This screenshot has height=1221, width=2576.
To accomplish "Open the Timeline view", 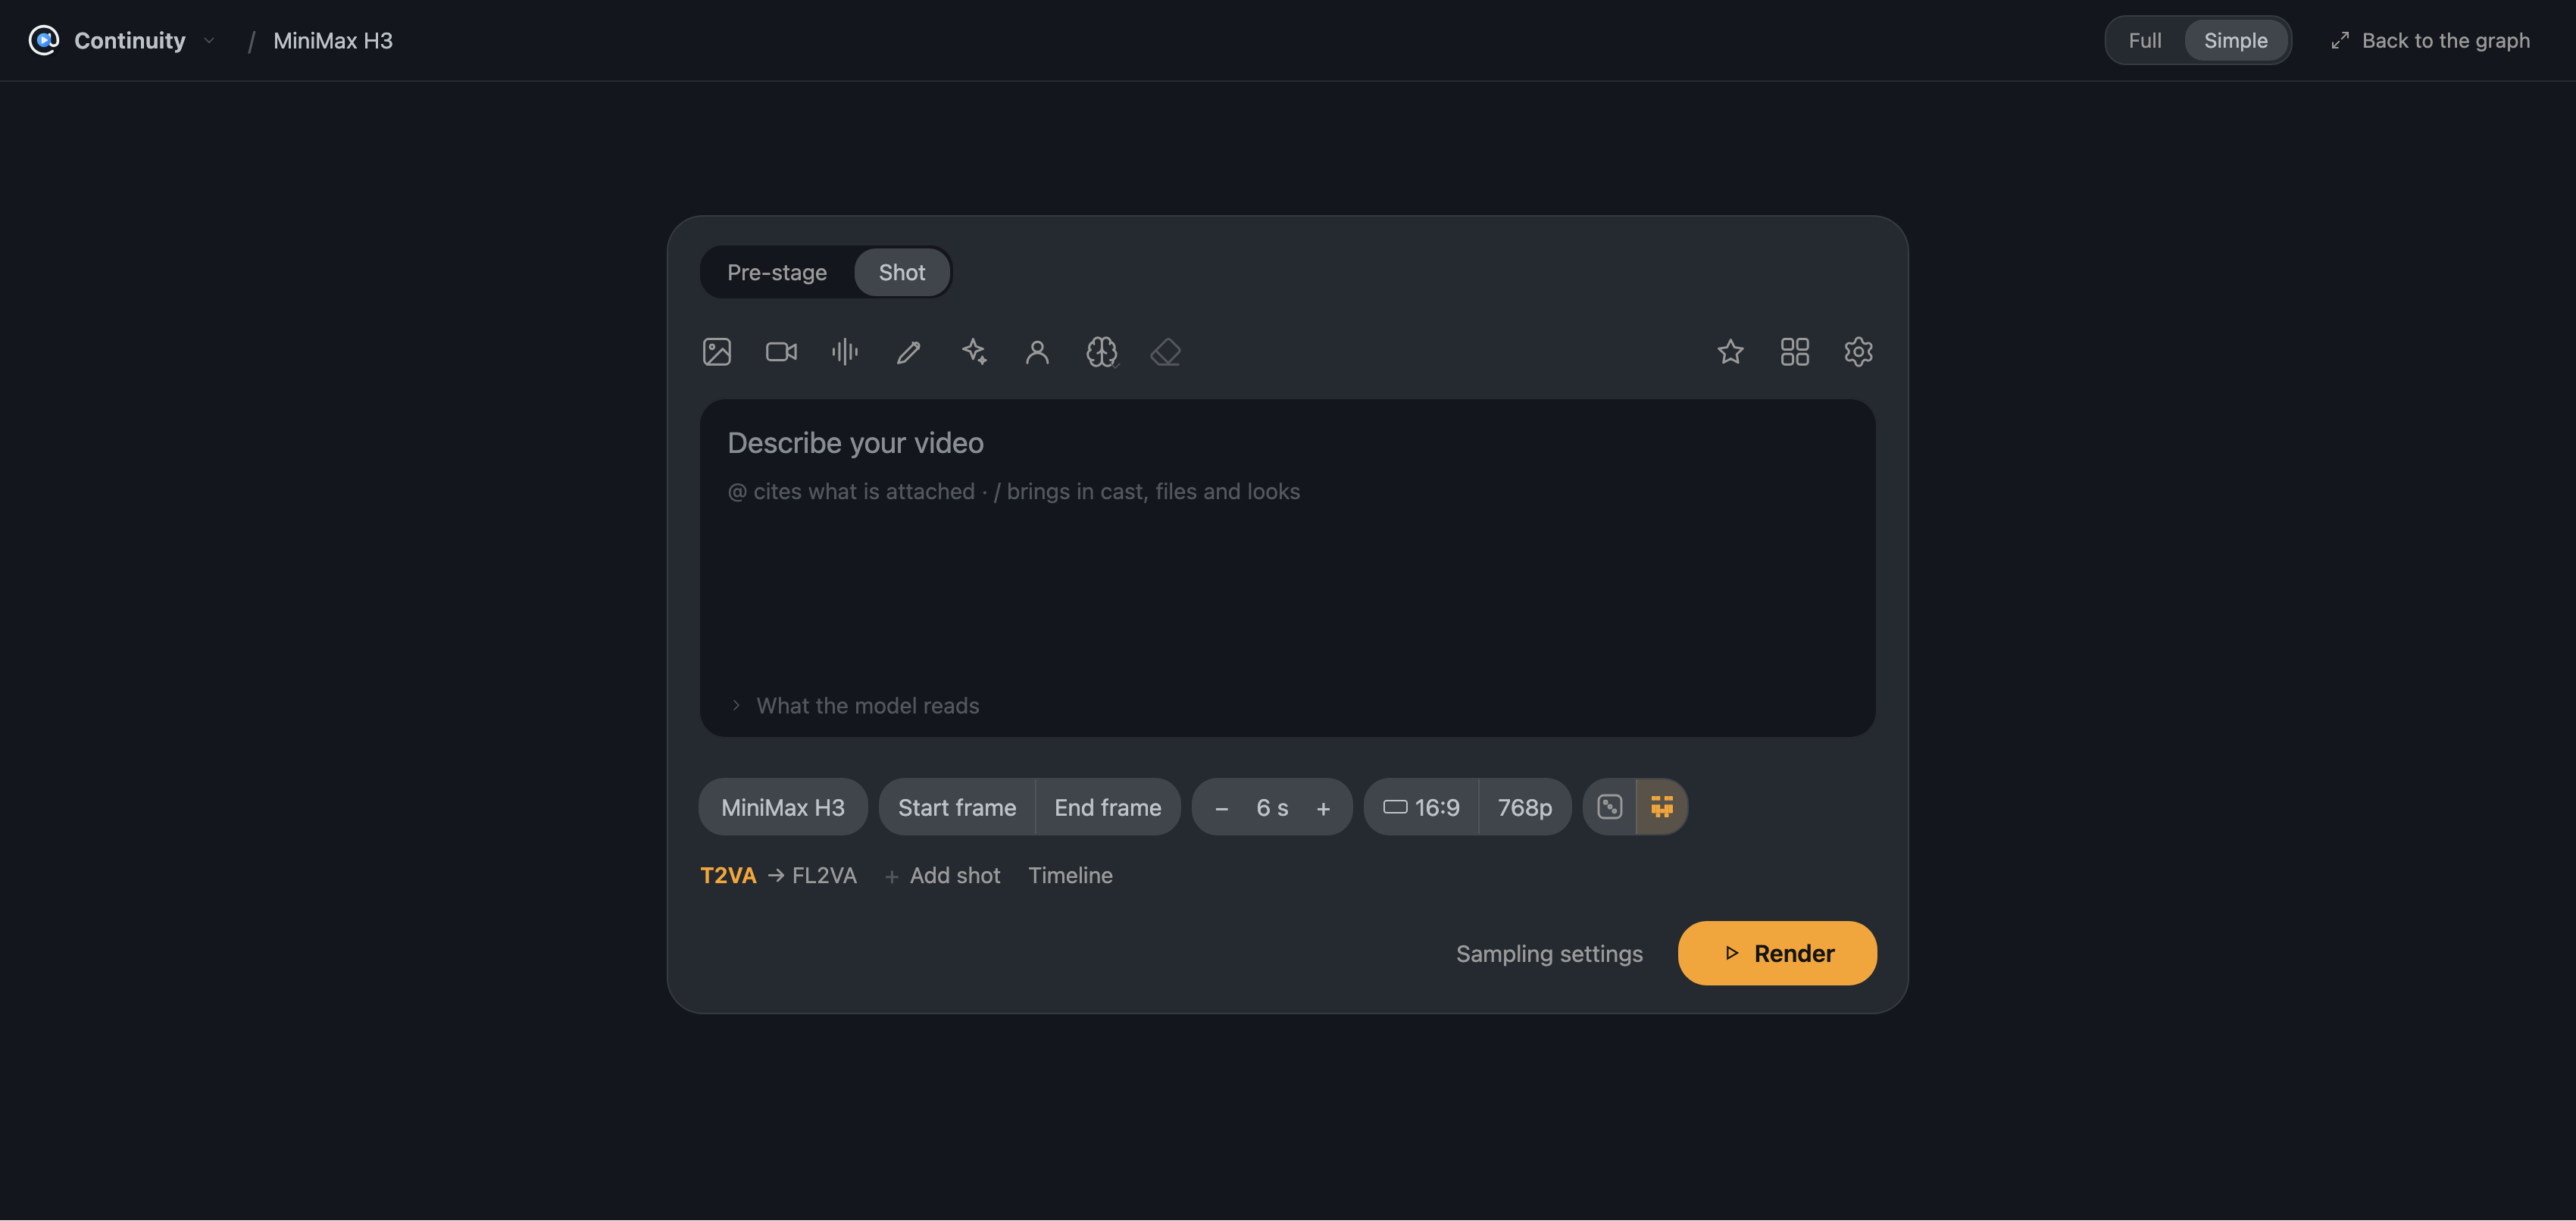I will (1070, 875).
